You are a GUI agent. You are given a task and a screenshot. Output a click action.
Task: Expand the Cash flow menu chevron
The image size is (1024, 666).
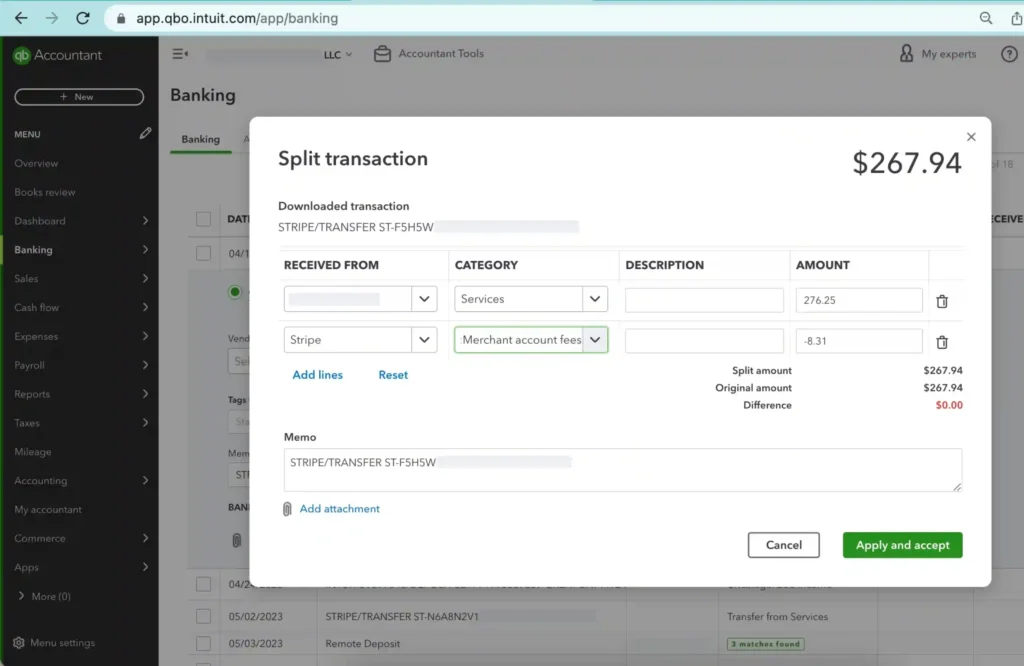[145, 307]
